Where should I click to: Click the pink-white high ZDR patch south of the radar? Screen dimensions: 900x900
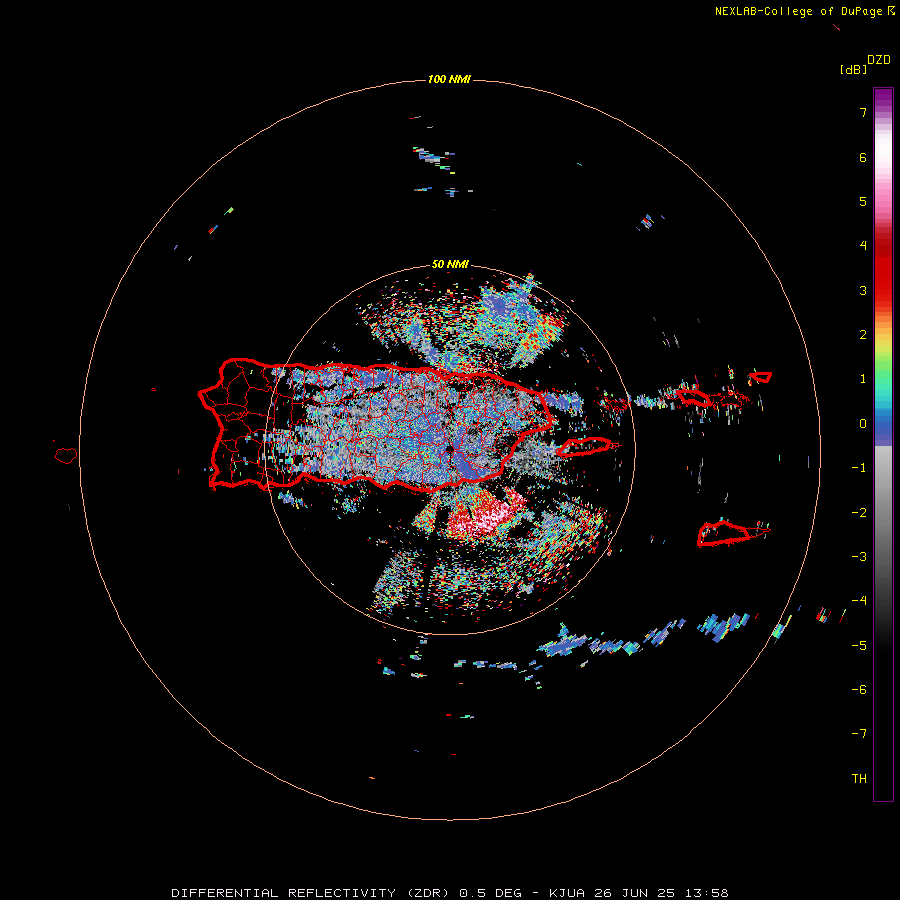485,515
